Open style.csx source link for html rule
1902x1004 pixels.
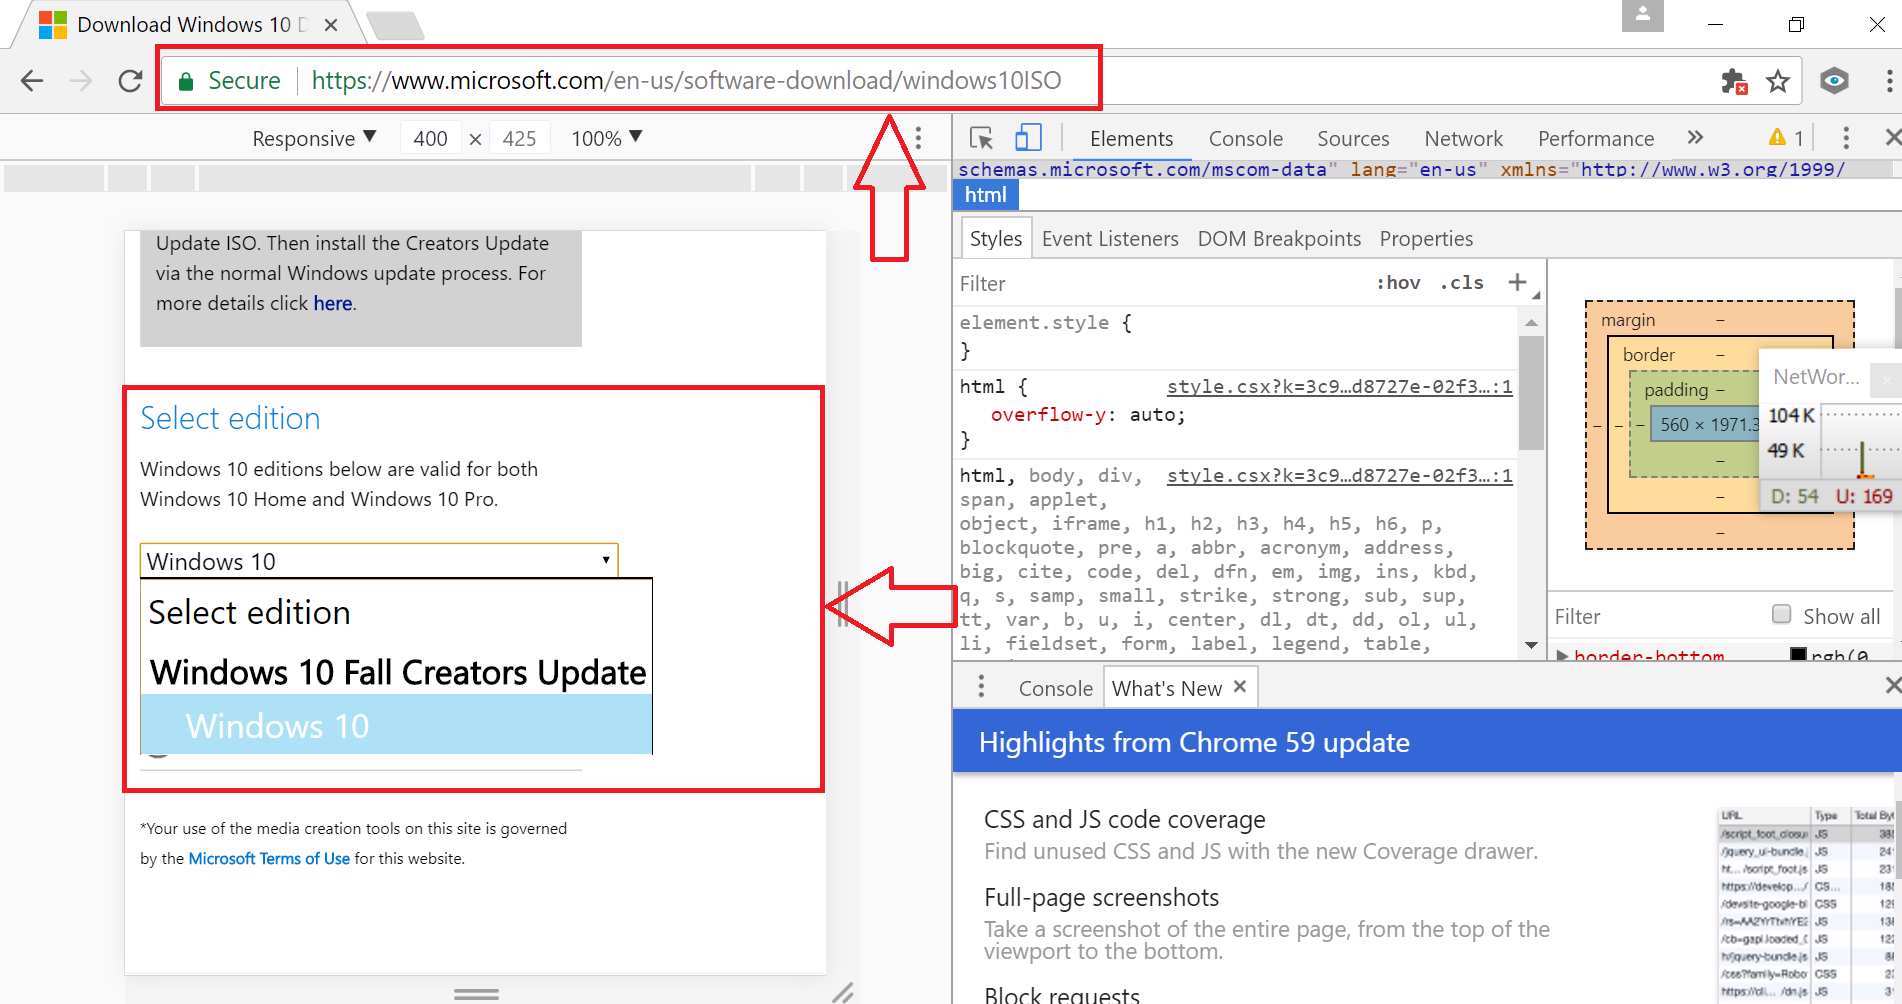point(1339,386)
